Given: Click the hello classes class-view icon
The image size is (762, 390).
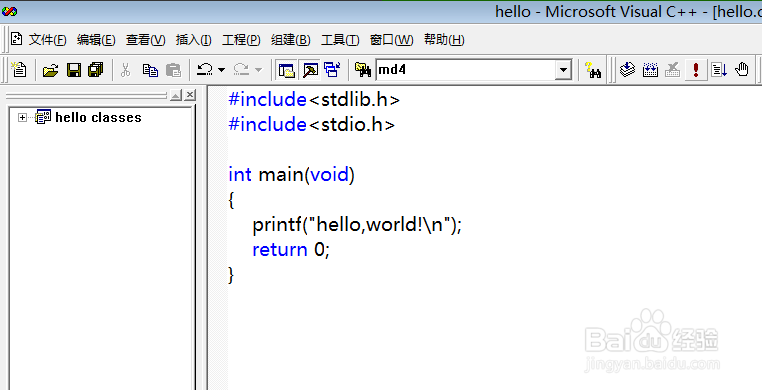Looking at the screenshot, I should point(43,117).
